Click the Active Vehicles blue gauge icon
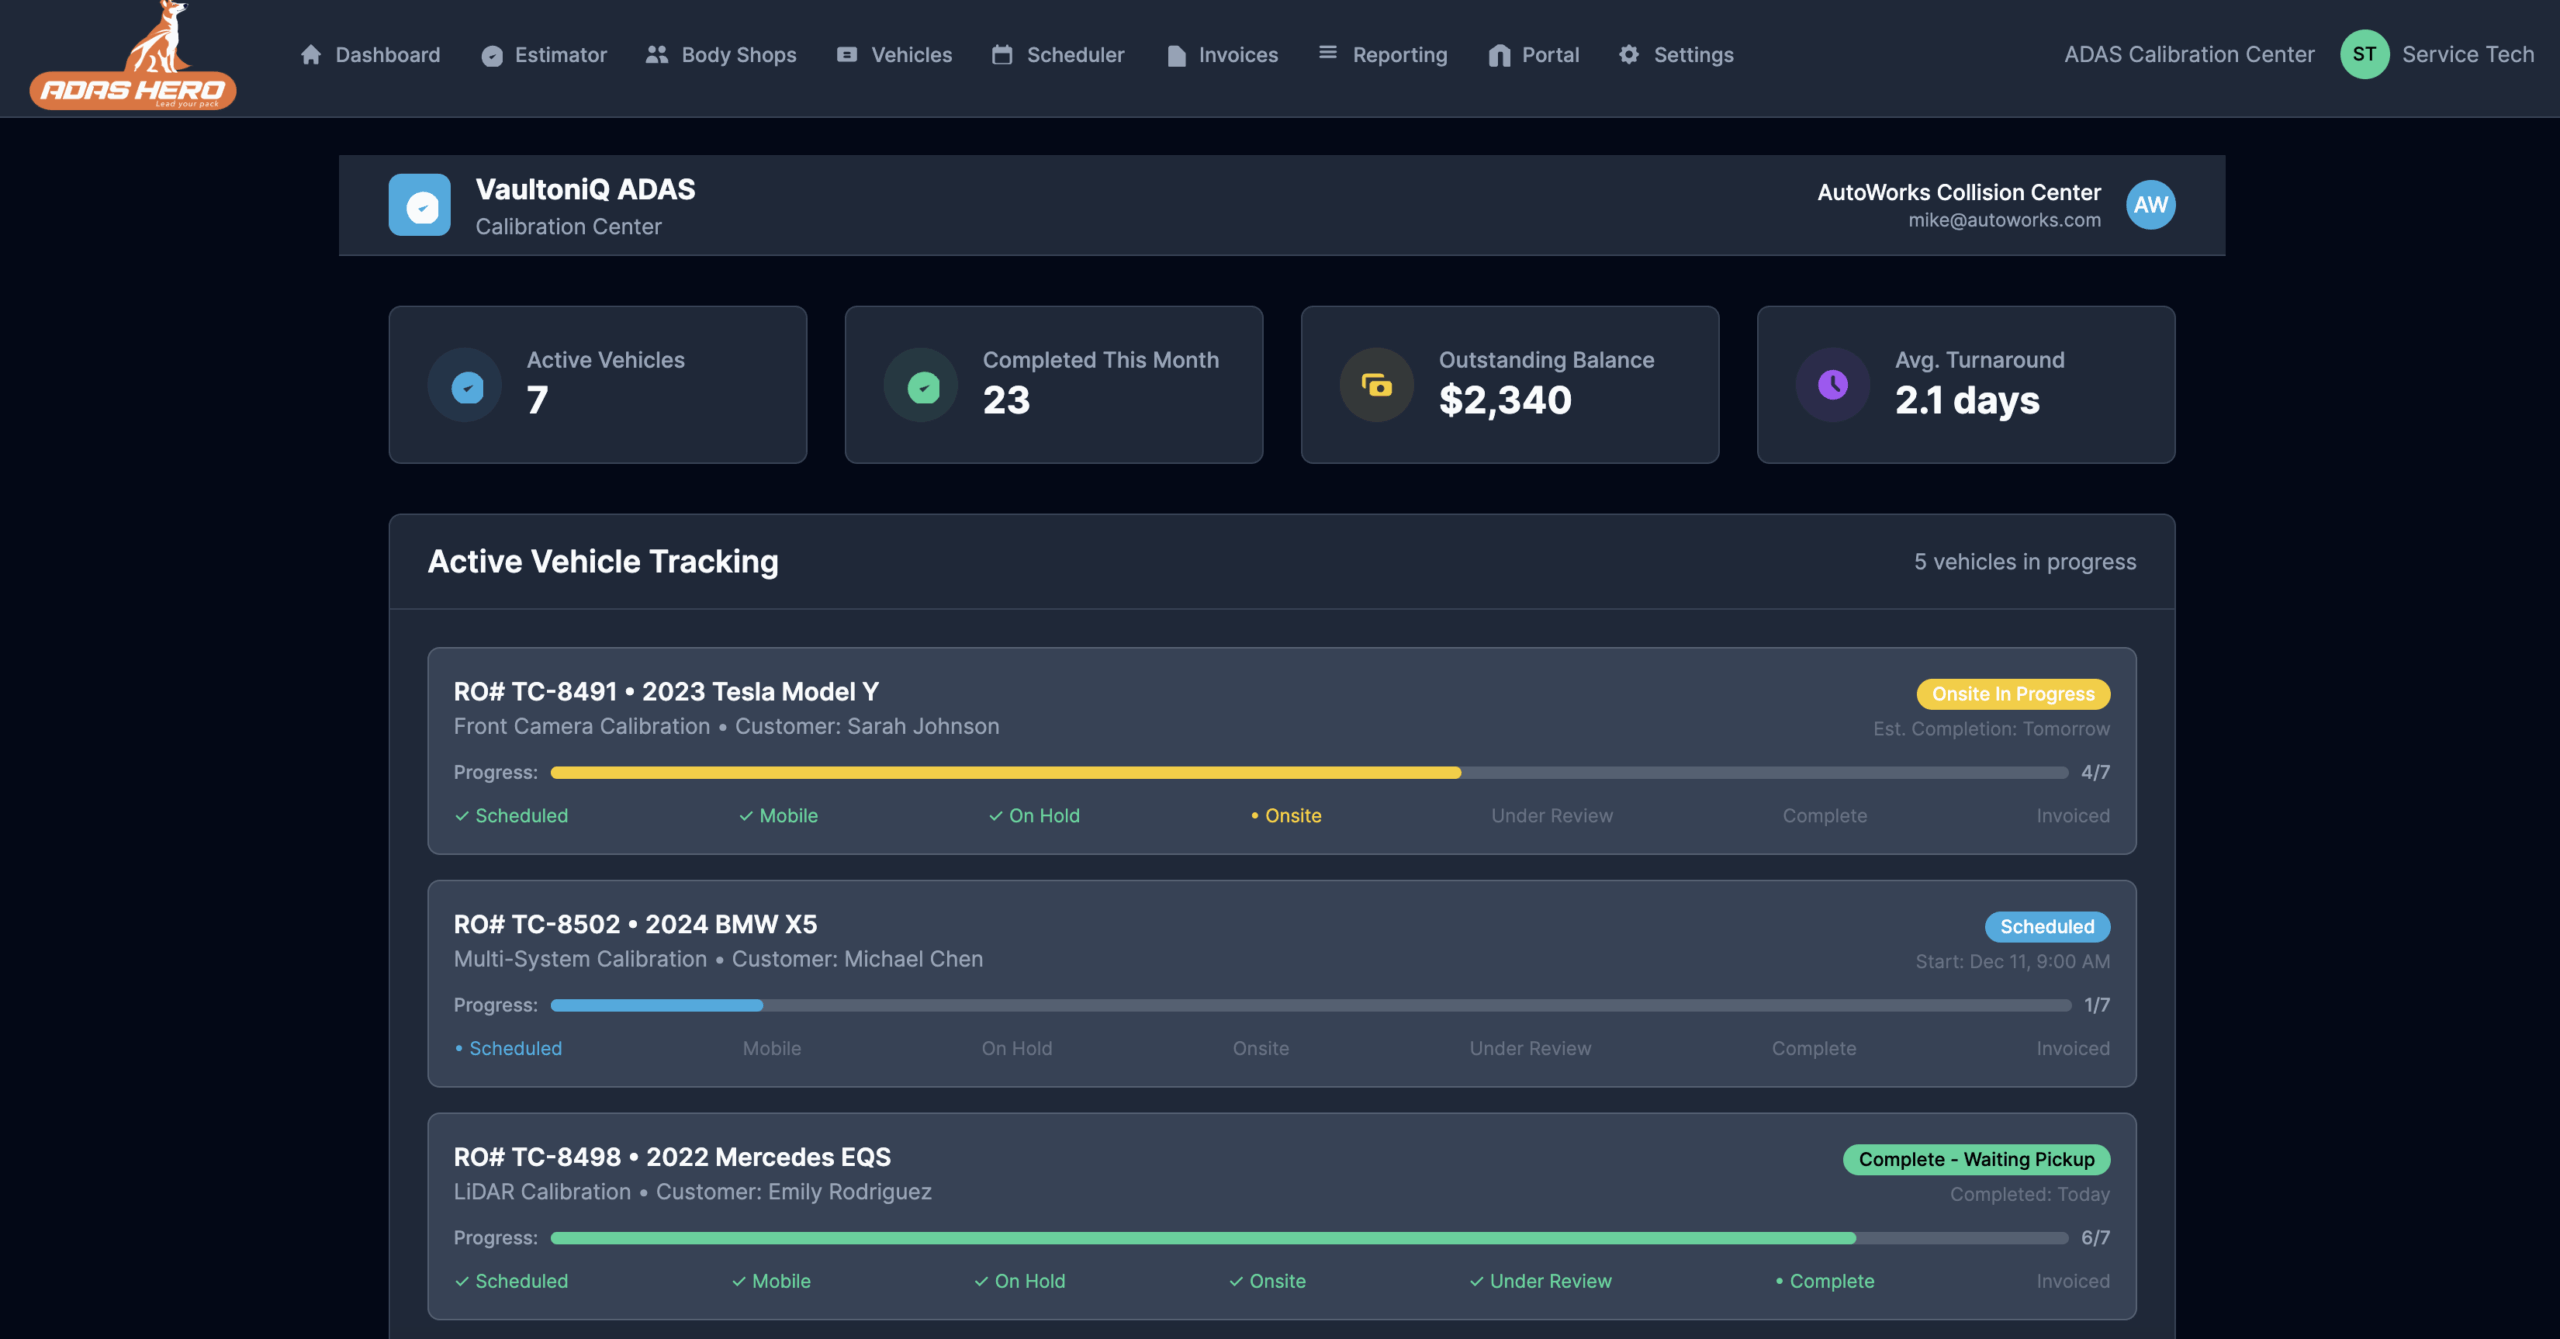The width and height of the screenshot is (2560, 1339). 466,385
